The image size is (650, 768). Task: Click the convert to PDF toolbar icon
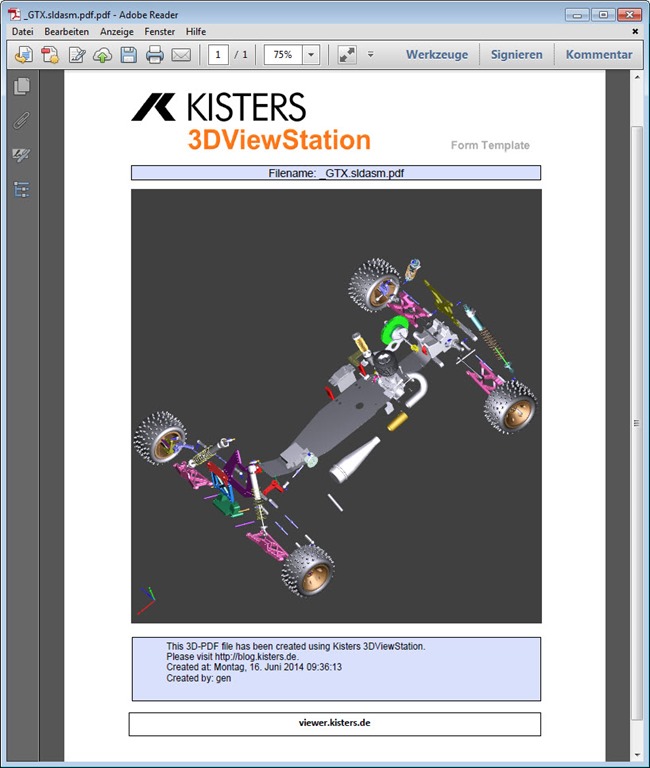[49, 54]
